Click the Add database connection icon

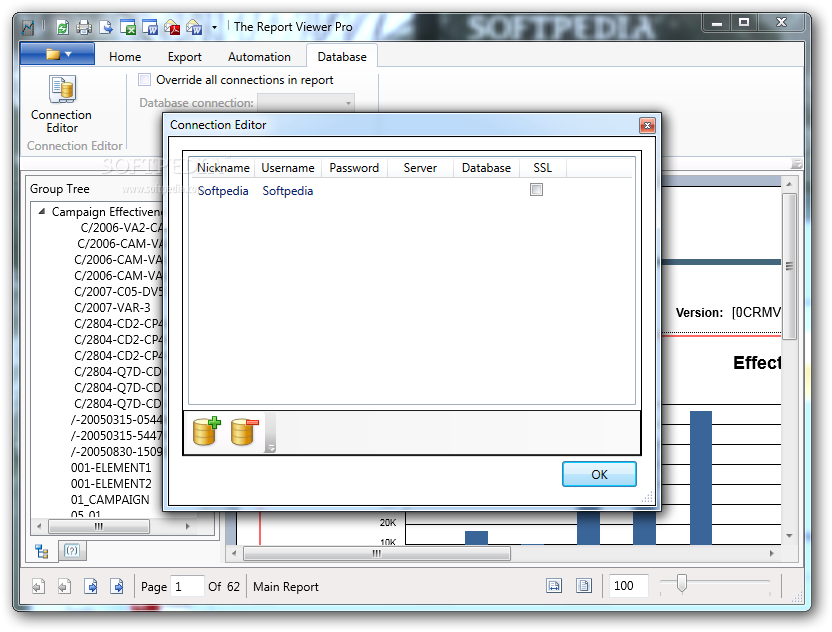pyautogui.click(x=206, y=431)
